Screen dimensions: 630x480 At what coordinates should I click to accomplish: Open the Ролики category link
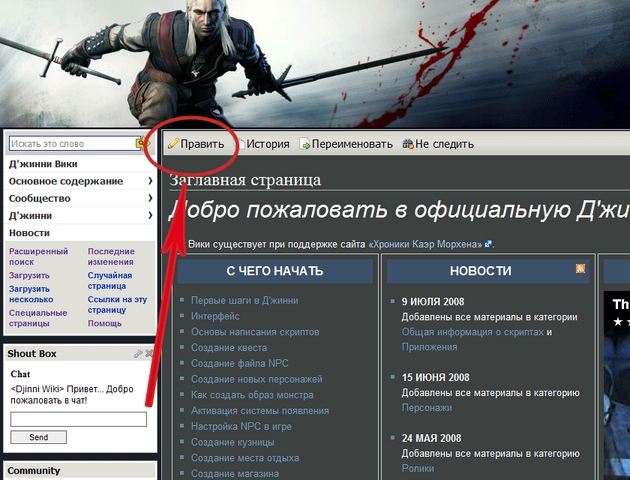click(418, 468)
